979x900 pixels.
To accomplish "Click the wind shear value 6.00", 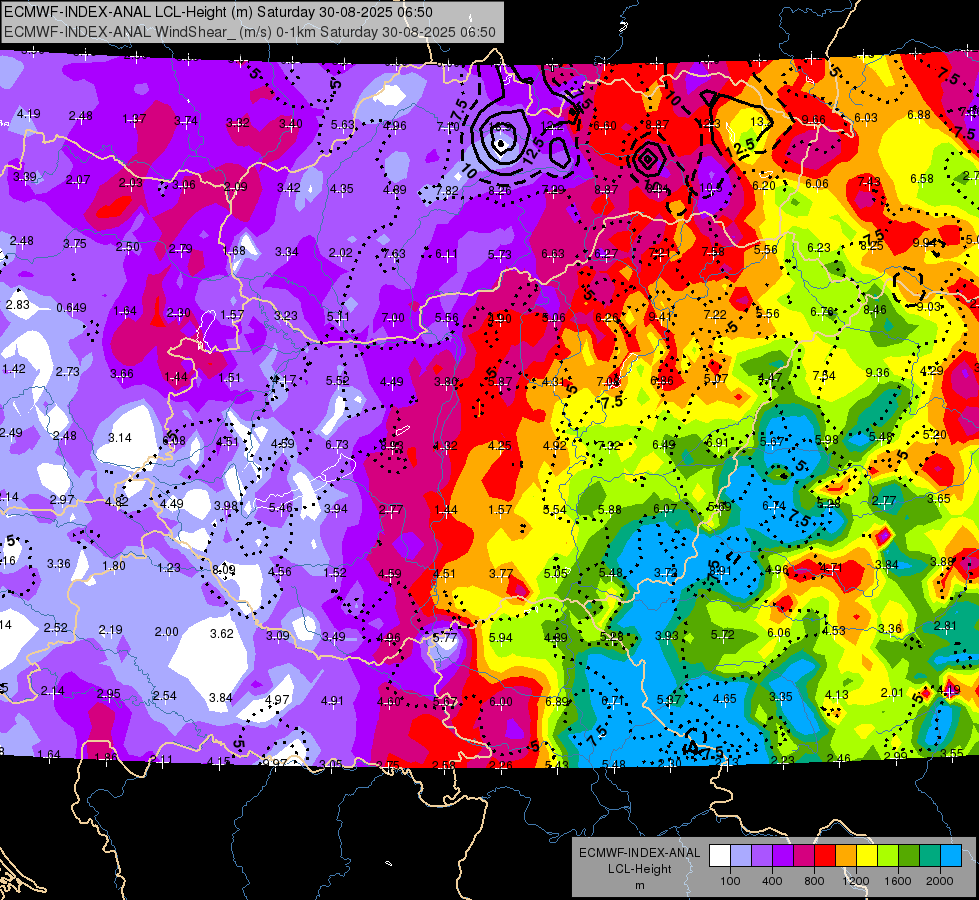I will click(501, 702).
